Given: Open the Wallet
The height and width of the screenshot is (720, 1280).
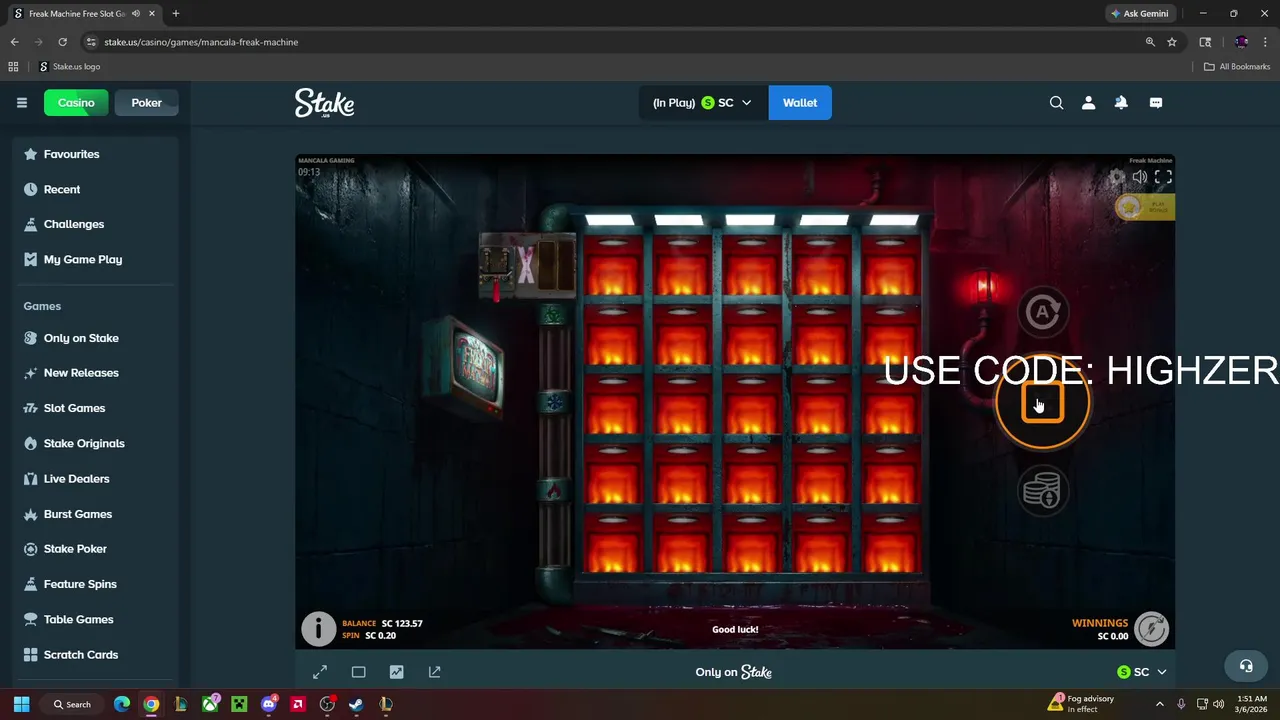Looking at the screenshot, I should pos(800,102).
